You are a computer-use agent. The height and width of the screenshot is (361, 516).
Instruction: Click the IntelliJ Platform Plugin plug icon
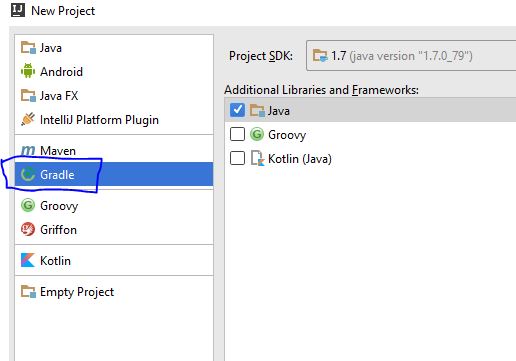pos(28,119)
